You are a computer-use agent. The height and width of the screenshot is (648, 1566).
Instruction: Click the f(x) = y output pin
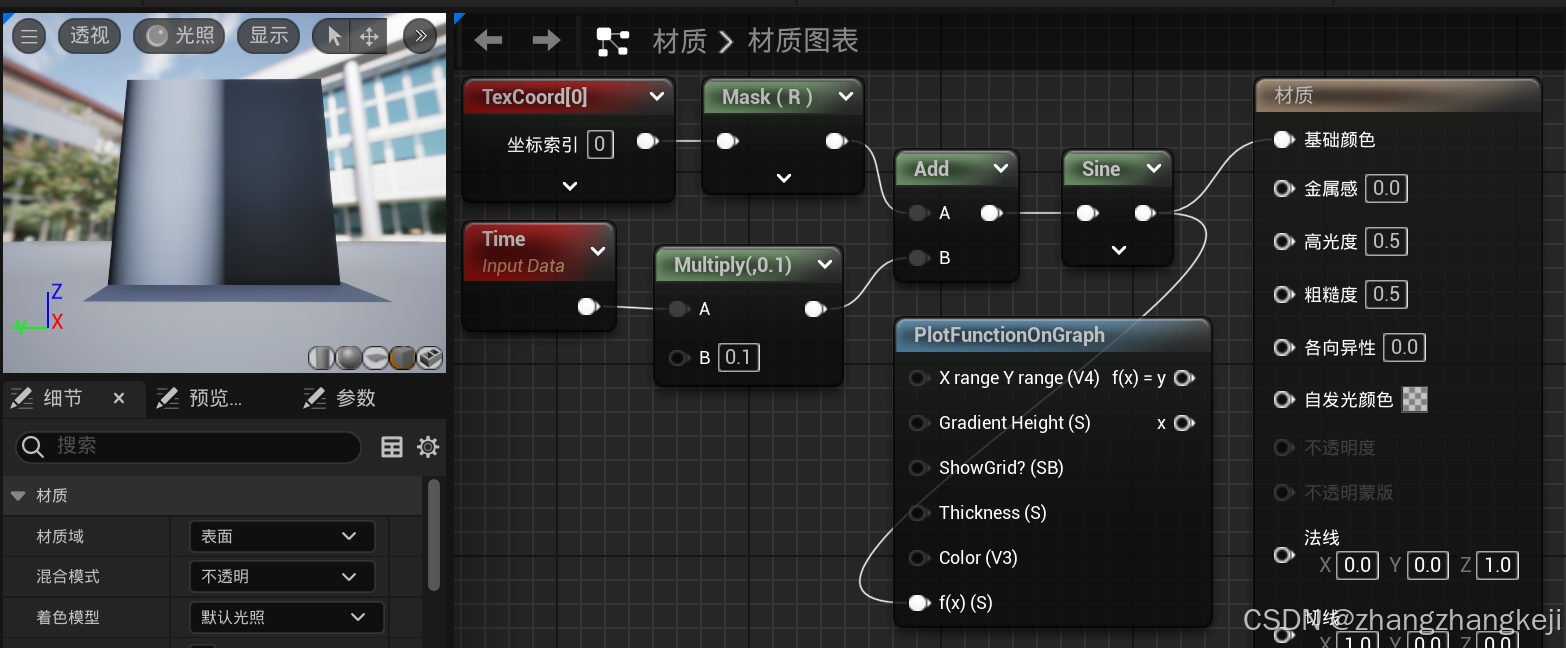tap(1184, 378)
